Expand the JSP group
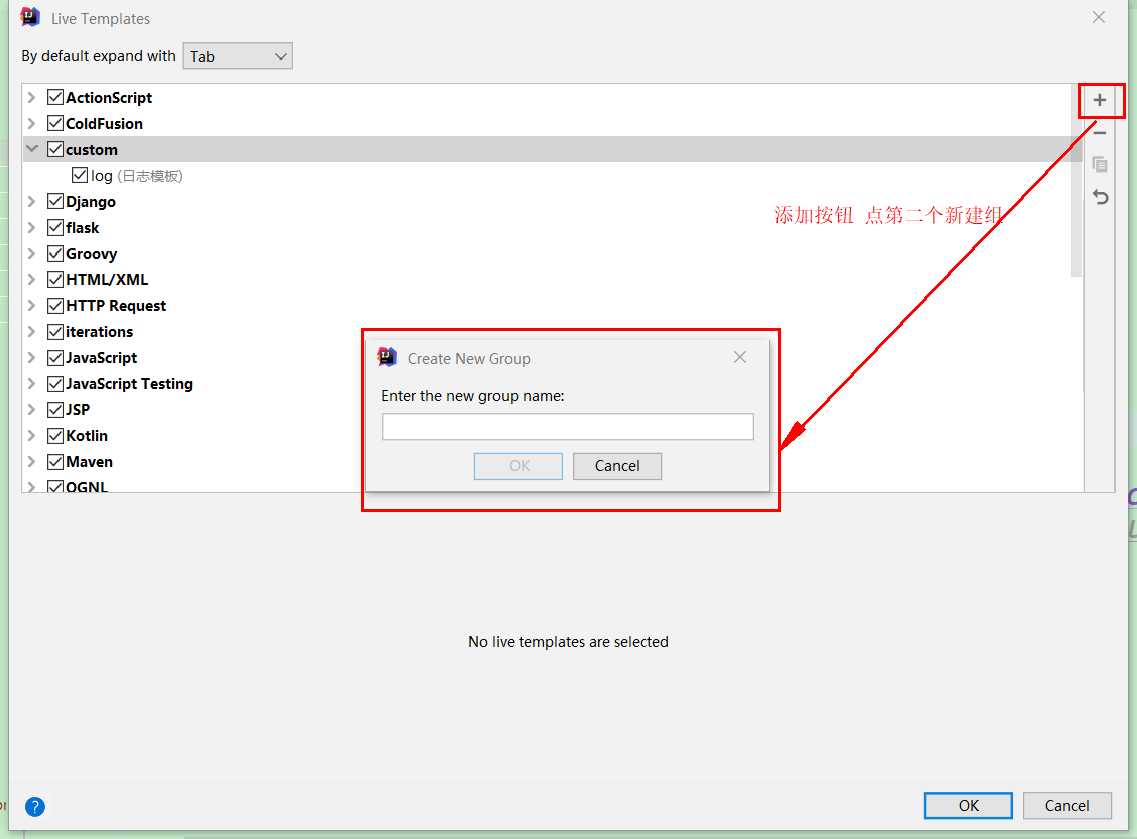The width and height of the screenshot is (1137, 839). coord(31,410)
